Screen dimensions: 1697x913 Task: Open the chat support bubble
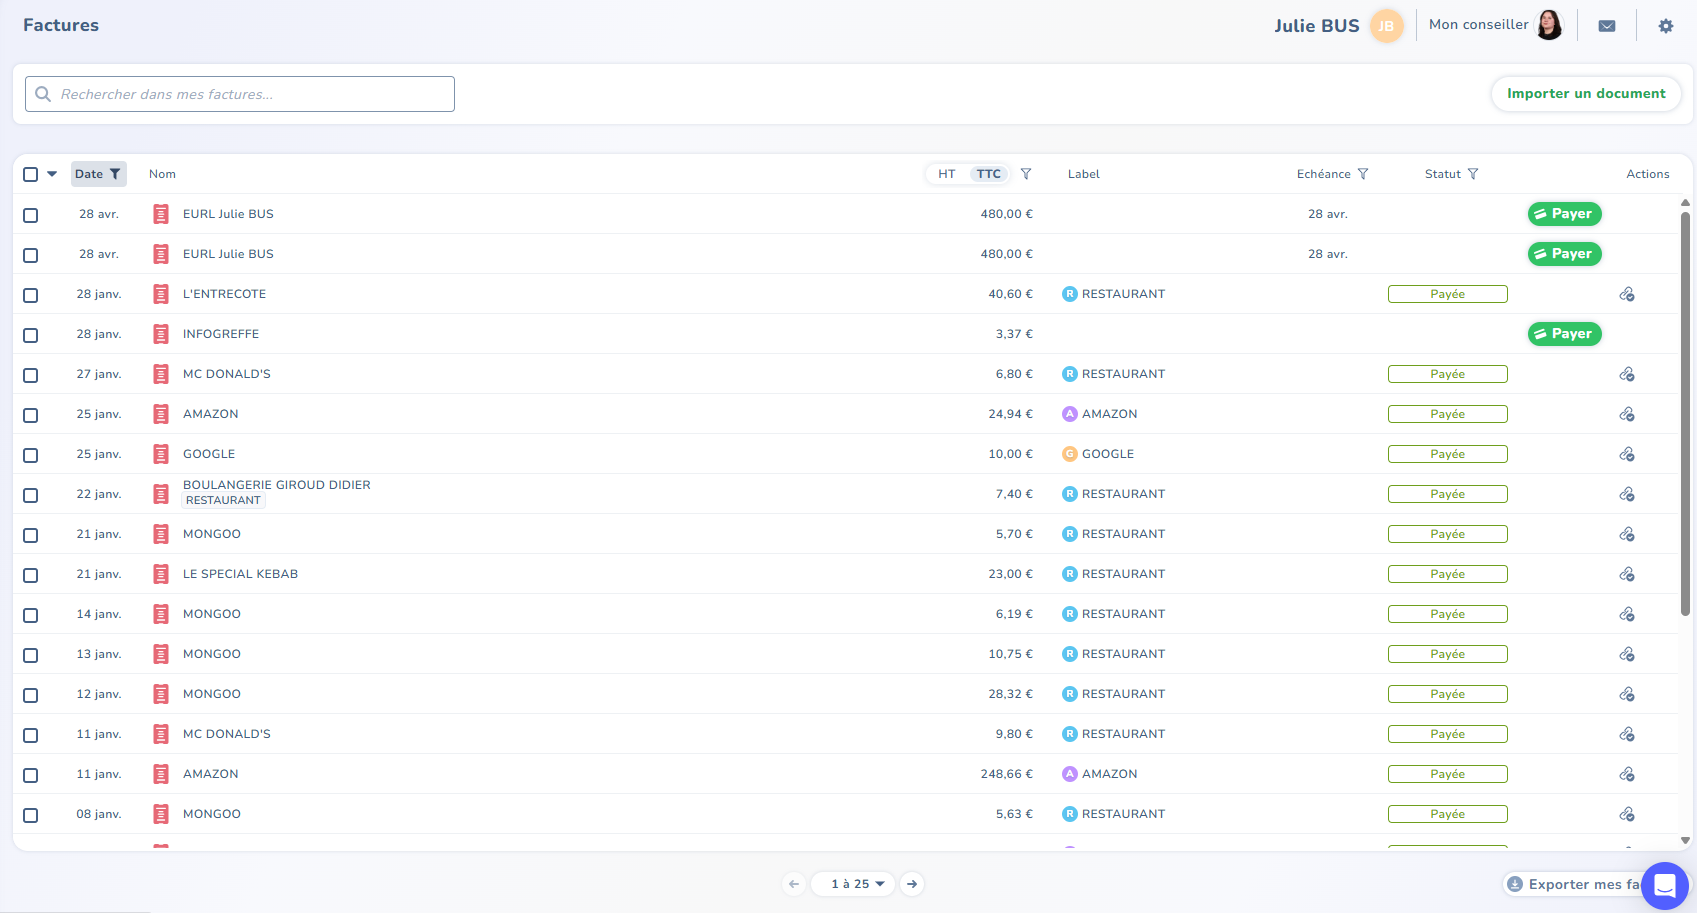click(x=1665, y=885)
